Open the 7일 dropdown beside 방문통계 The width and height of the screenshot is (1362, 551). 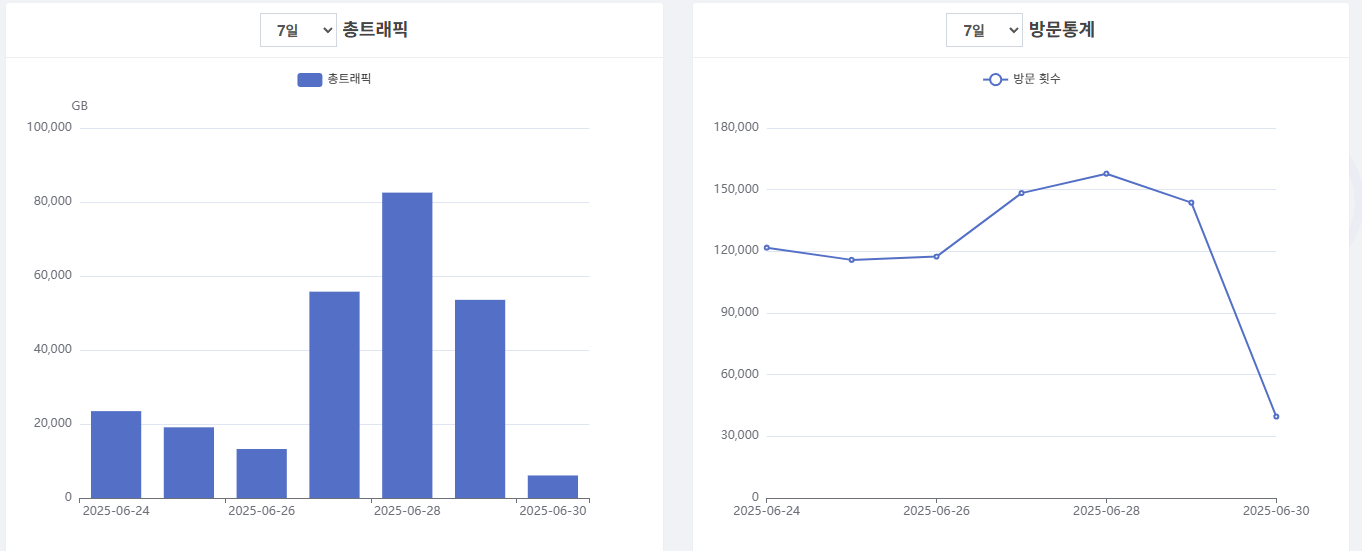984,30
